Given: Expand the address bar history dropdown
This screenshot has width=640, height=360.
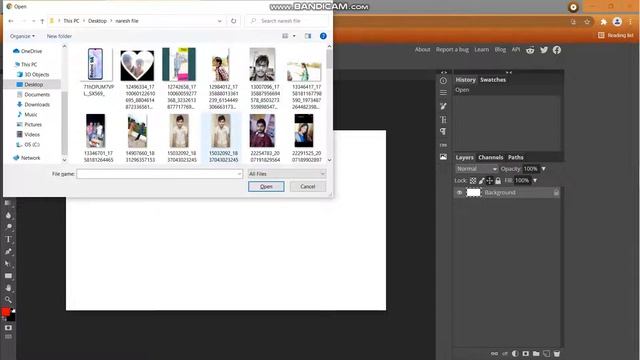Looking at the screenshot, I should 220,21.
